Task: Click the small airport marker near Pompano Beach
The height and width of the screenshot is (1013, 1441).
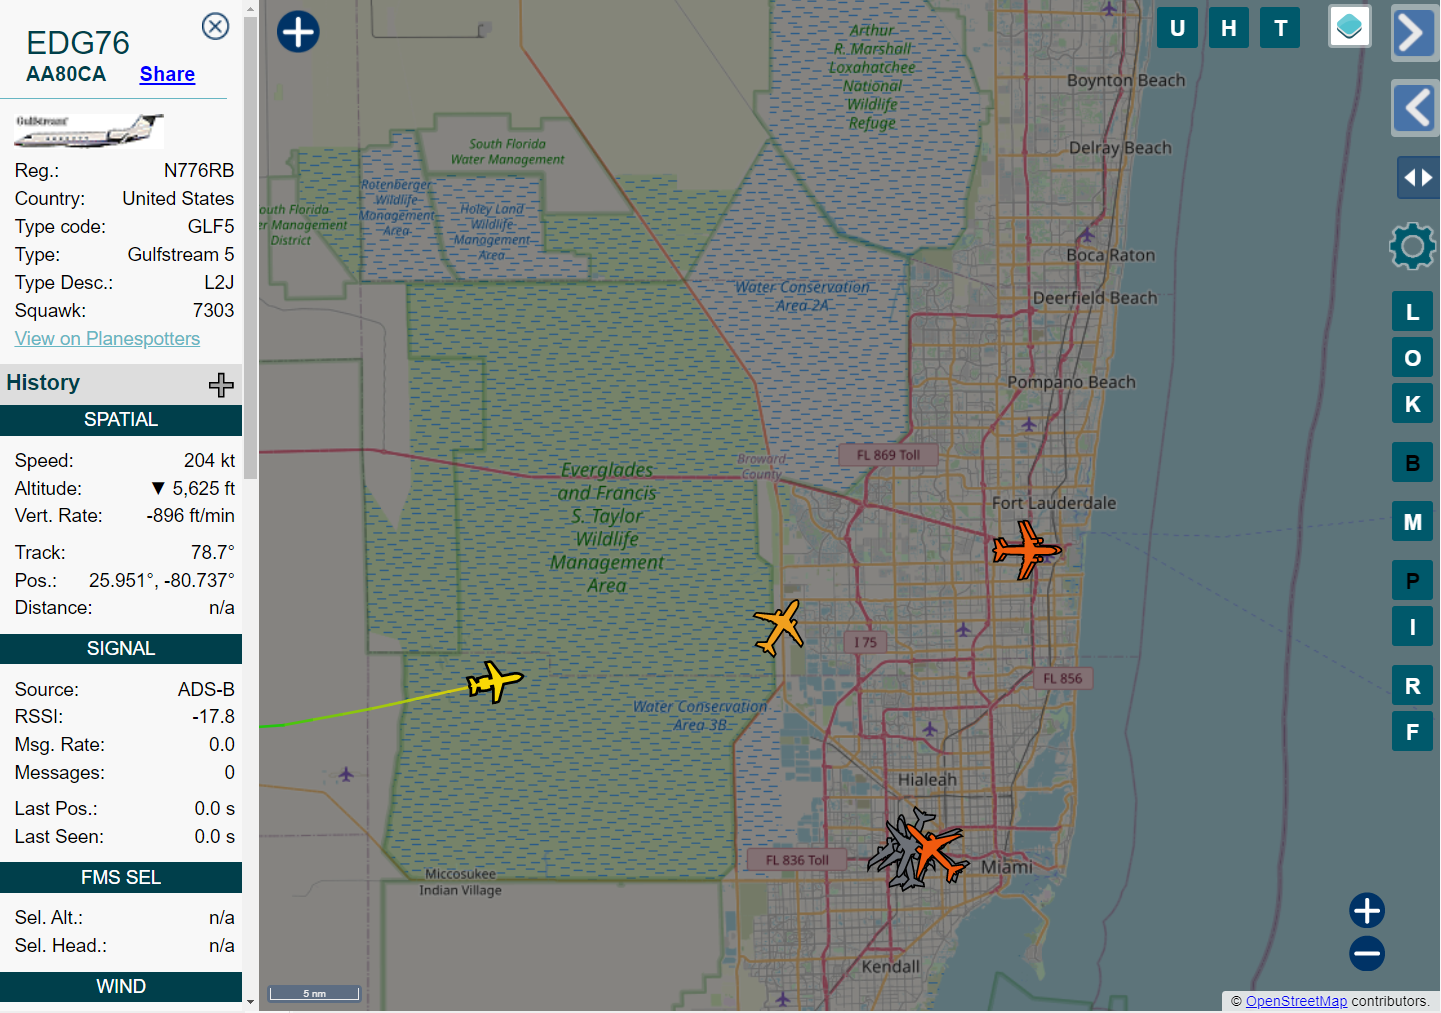Action: pos(1029,425)
